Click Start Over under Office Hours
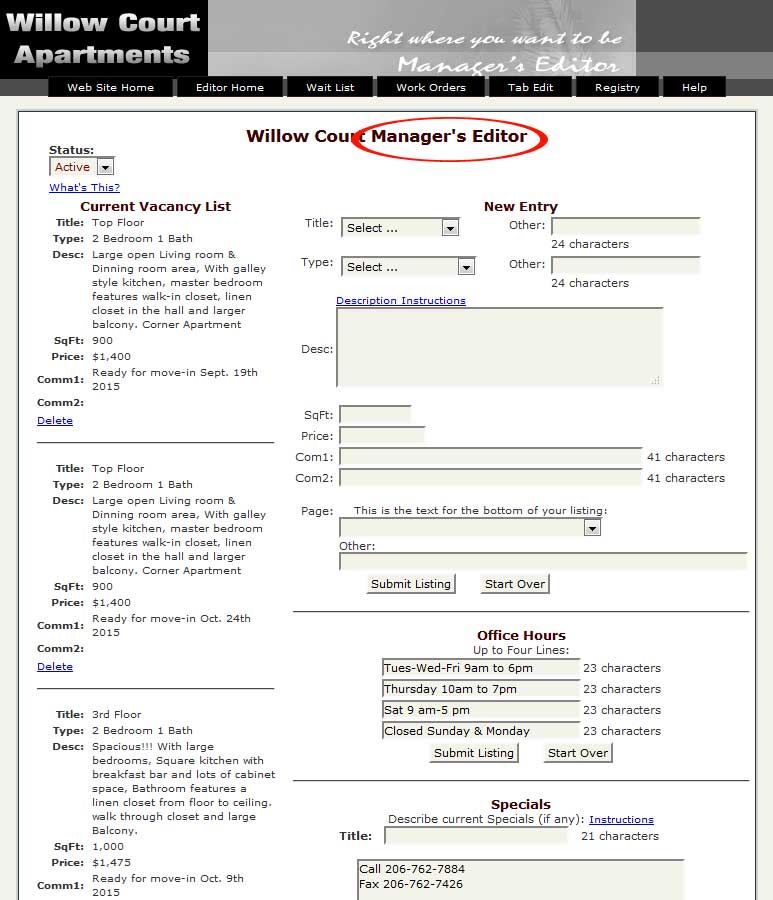 (x=578, y=752)
